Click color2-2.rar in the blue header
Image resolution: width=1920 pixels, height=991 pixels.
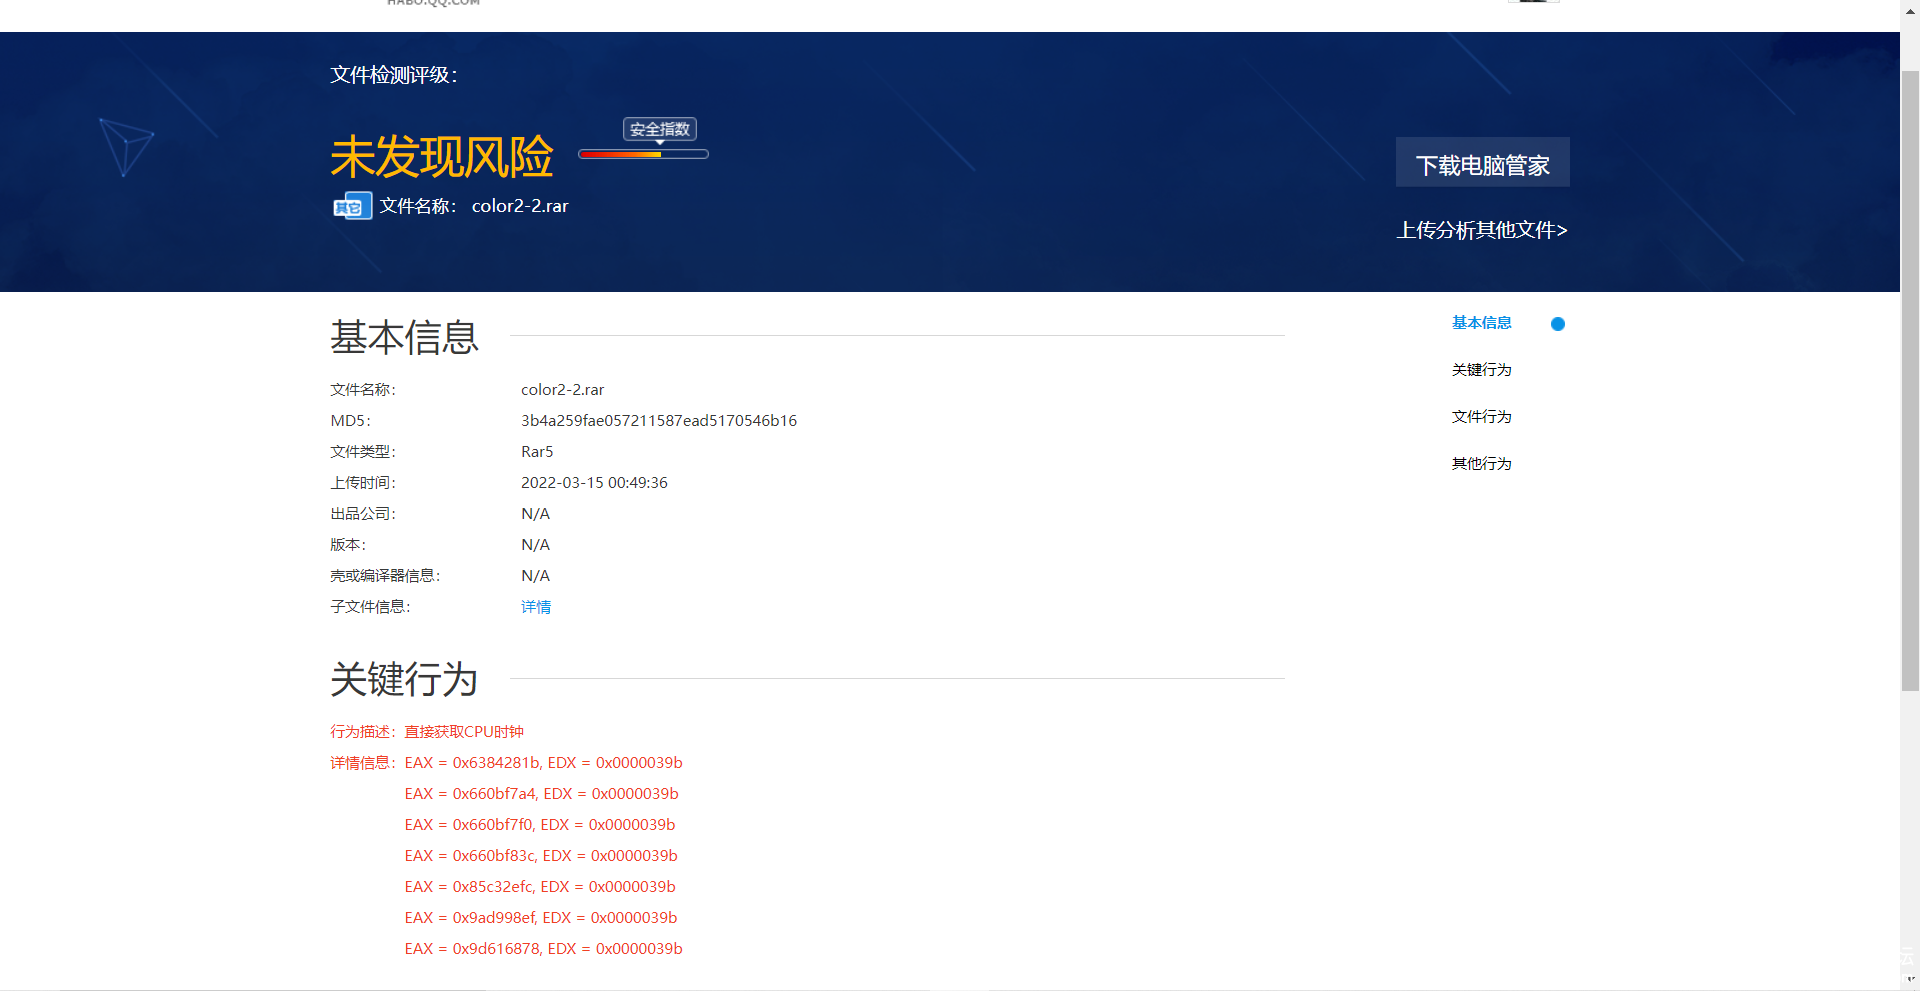[520, 206]
